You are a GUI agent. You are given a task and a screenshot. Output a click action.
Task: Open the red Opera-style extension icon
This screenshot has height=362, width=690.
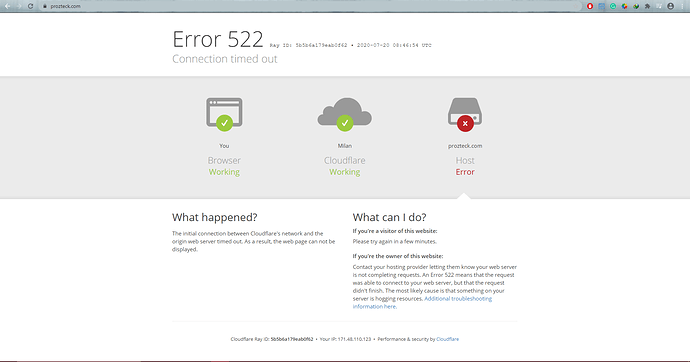[590, 6]
